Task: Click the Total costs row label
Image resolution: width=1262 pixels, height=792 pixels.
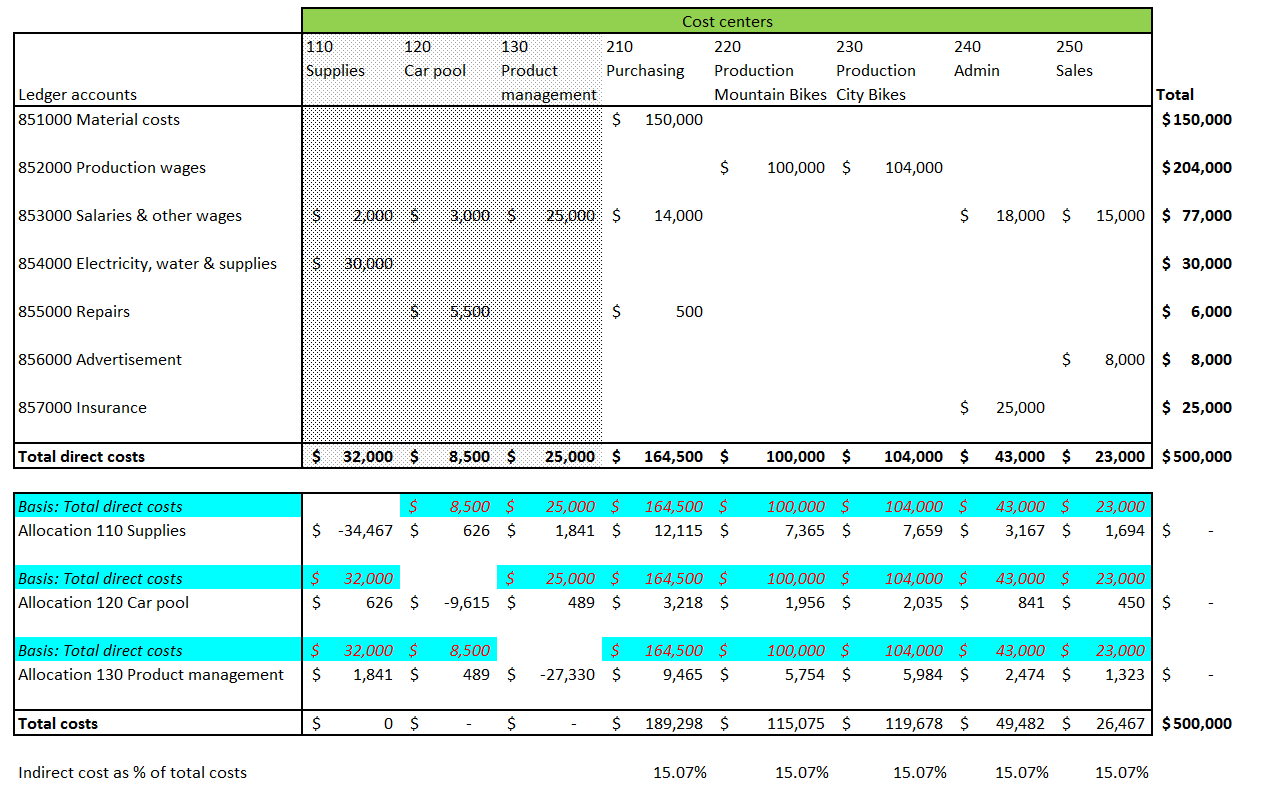Action: [58, 724]
